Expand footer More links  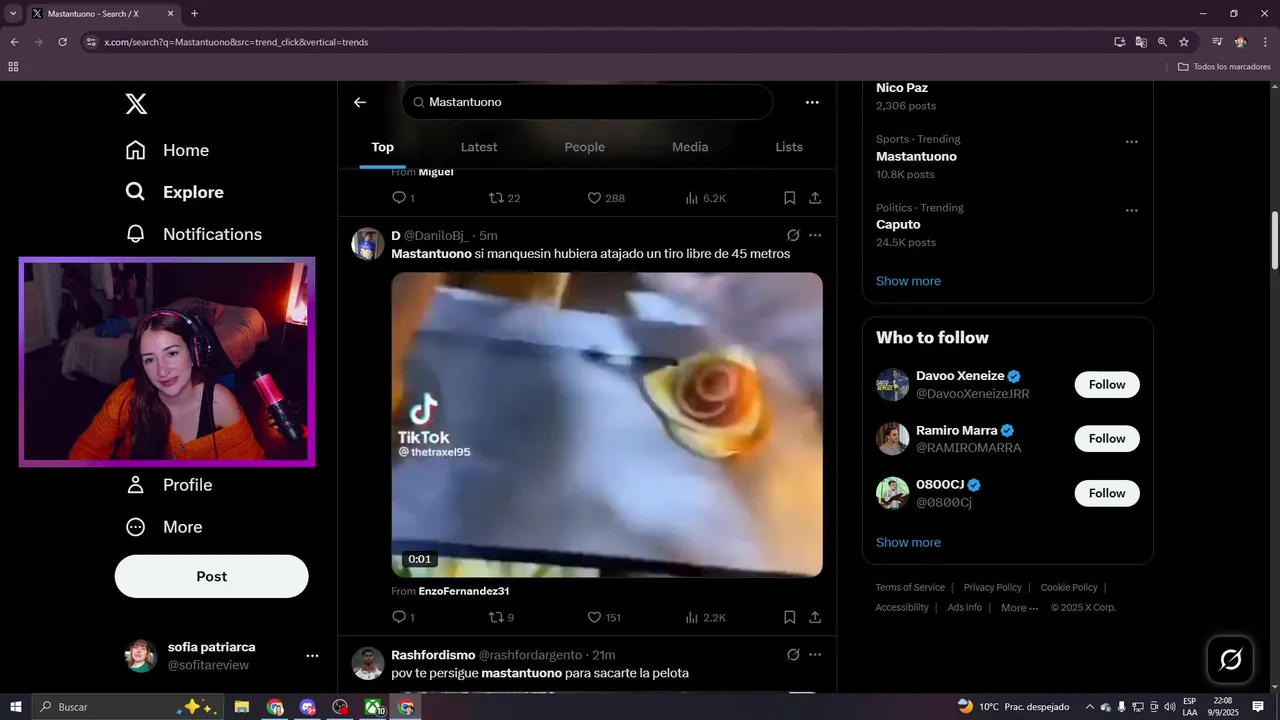pos(1019,608)
